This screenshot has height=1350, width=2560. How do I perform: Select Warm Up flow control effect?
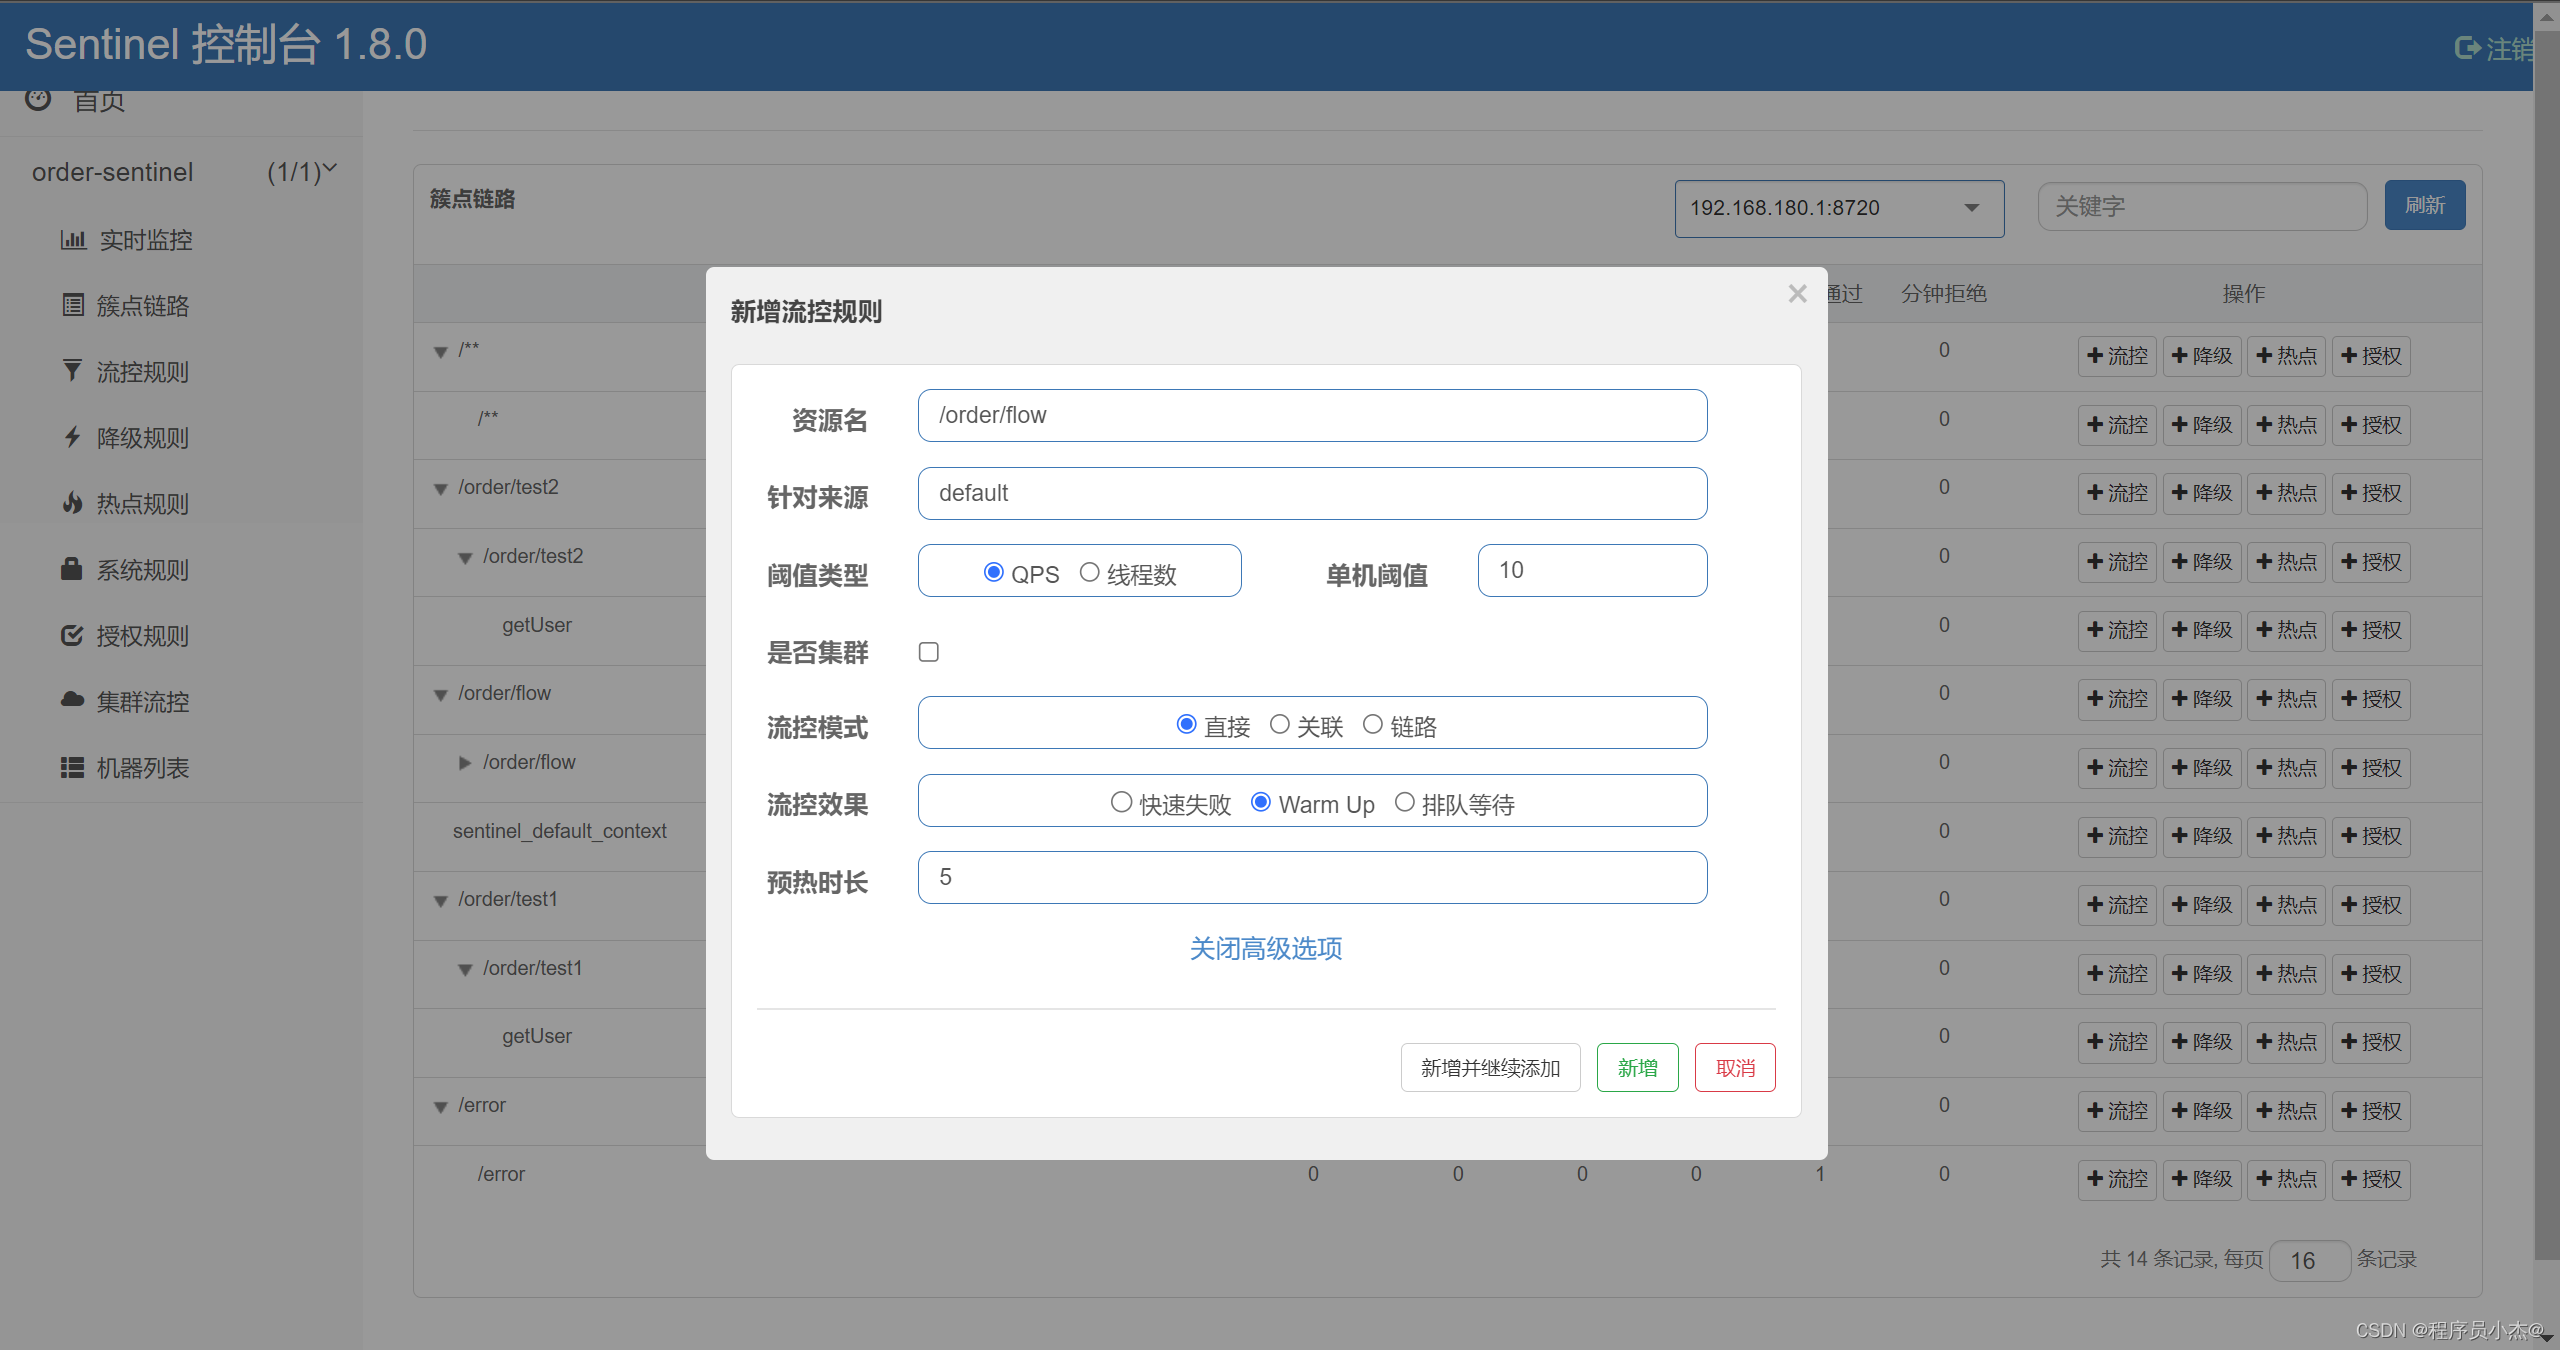pyautogui.click(x=1261, y=802)
